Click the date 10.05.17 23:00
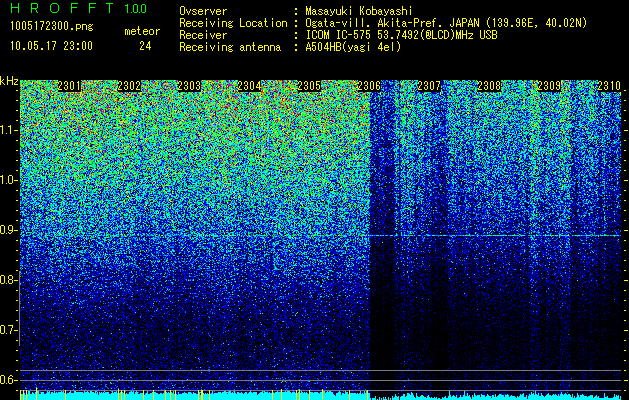 point(51,46)
